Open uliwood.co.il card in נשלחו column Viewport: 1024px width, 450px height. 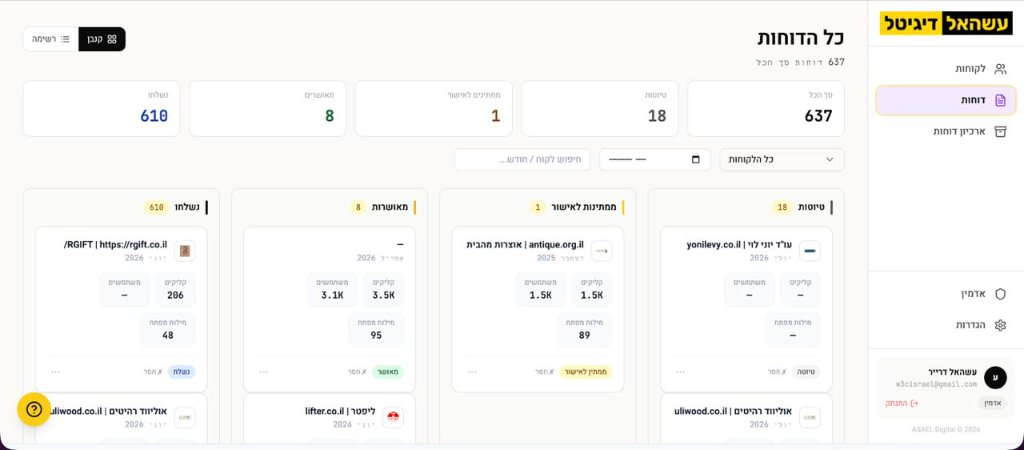108,411
